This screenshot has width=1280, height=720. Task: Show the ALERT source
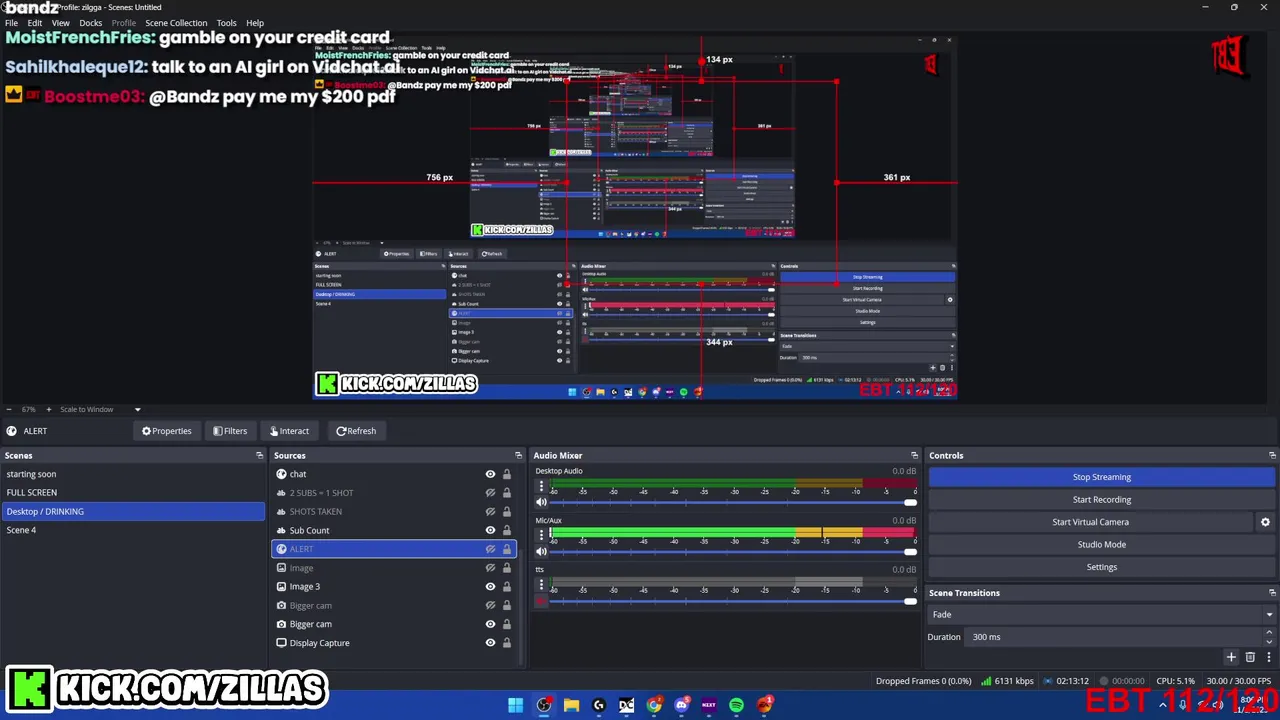click(x=490, y=549)
